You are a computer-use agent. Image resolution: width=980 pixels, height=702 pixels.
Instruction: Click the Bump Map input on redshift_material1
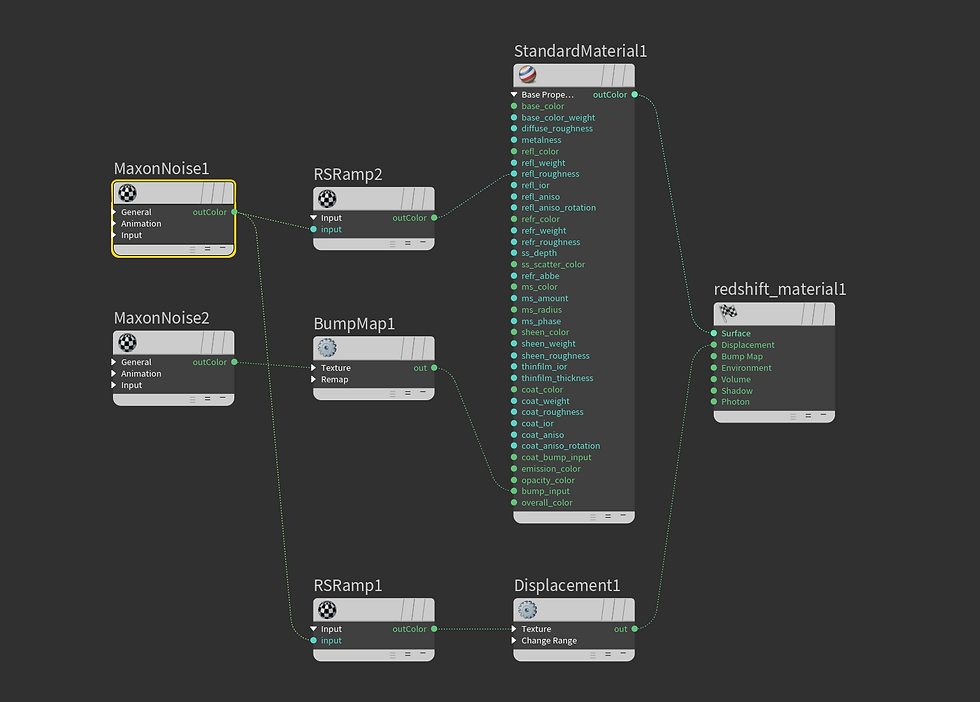(714, 356)
